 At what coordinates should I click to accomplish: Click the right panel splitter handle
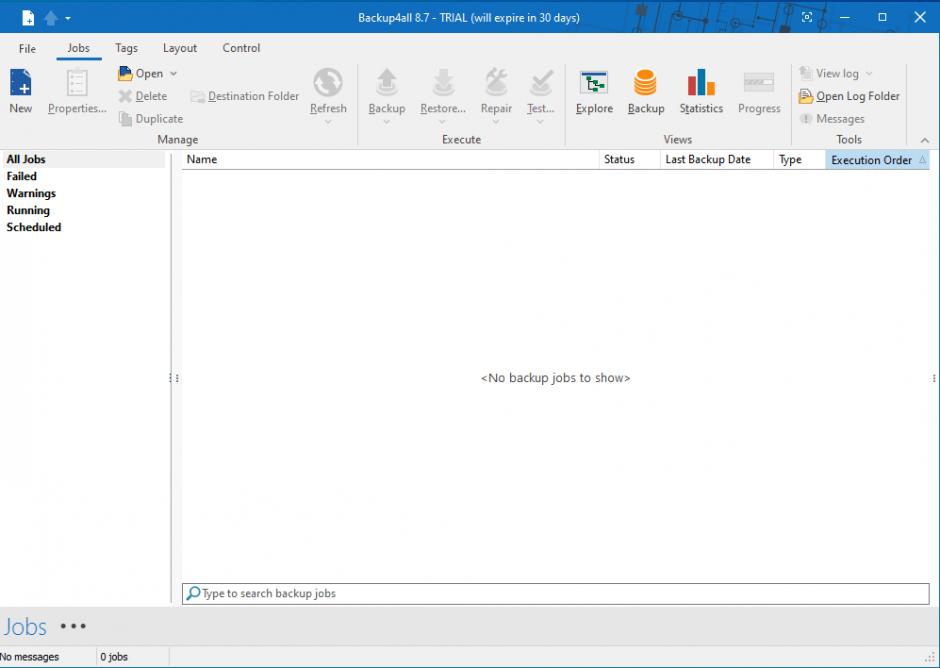pos(934,378)
